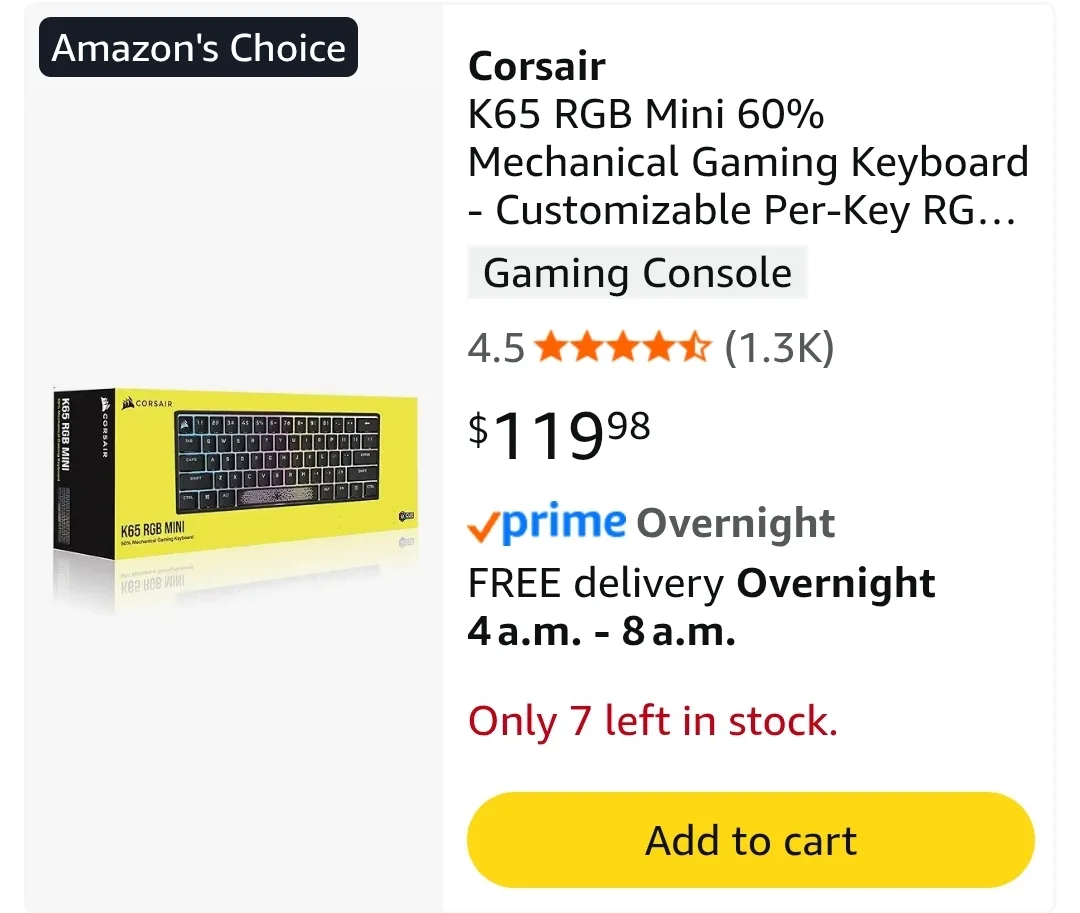Click the half-filled fifth rating star
Screen dimensions: 1080x913
pyautogui.click(x=697, y=347)
